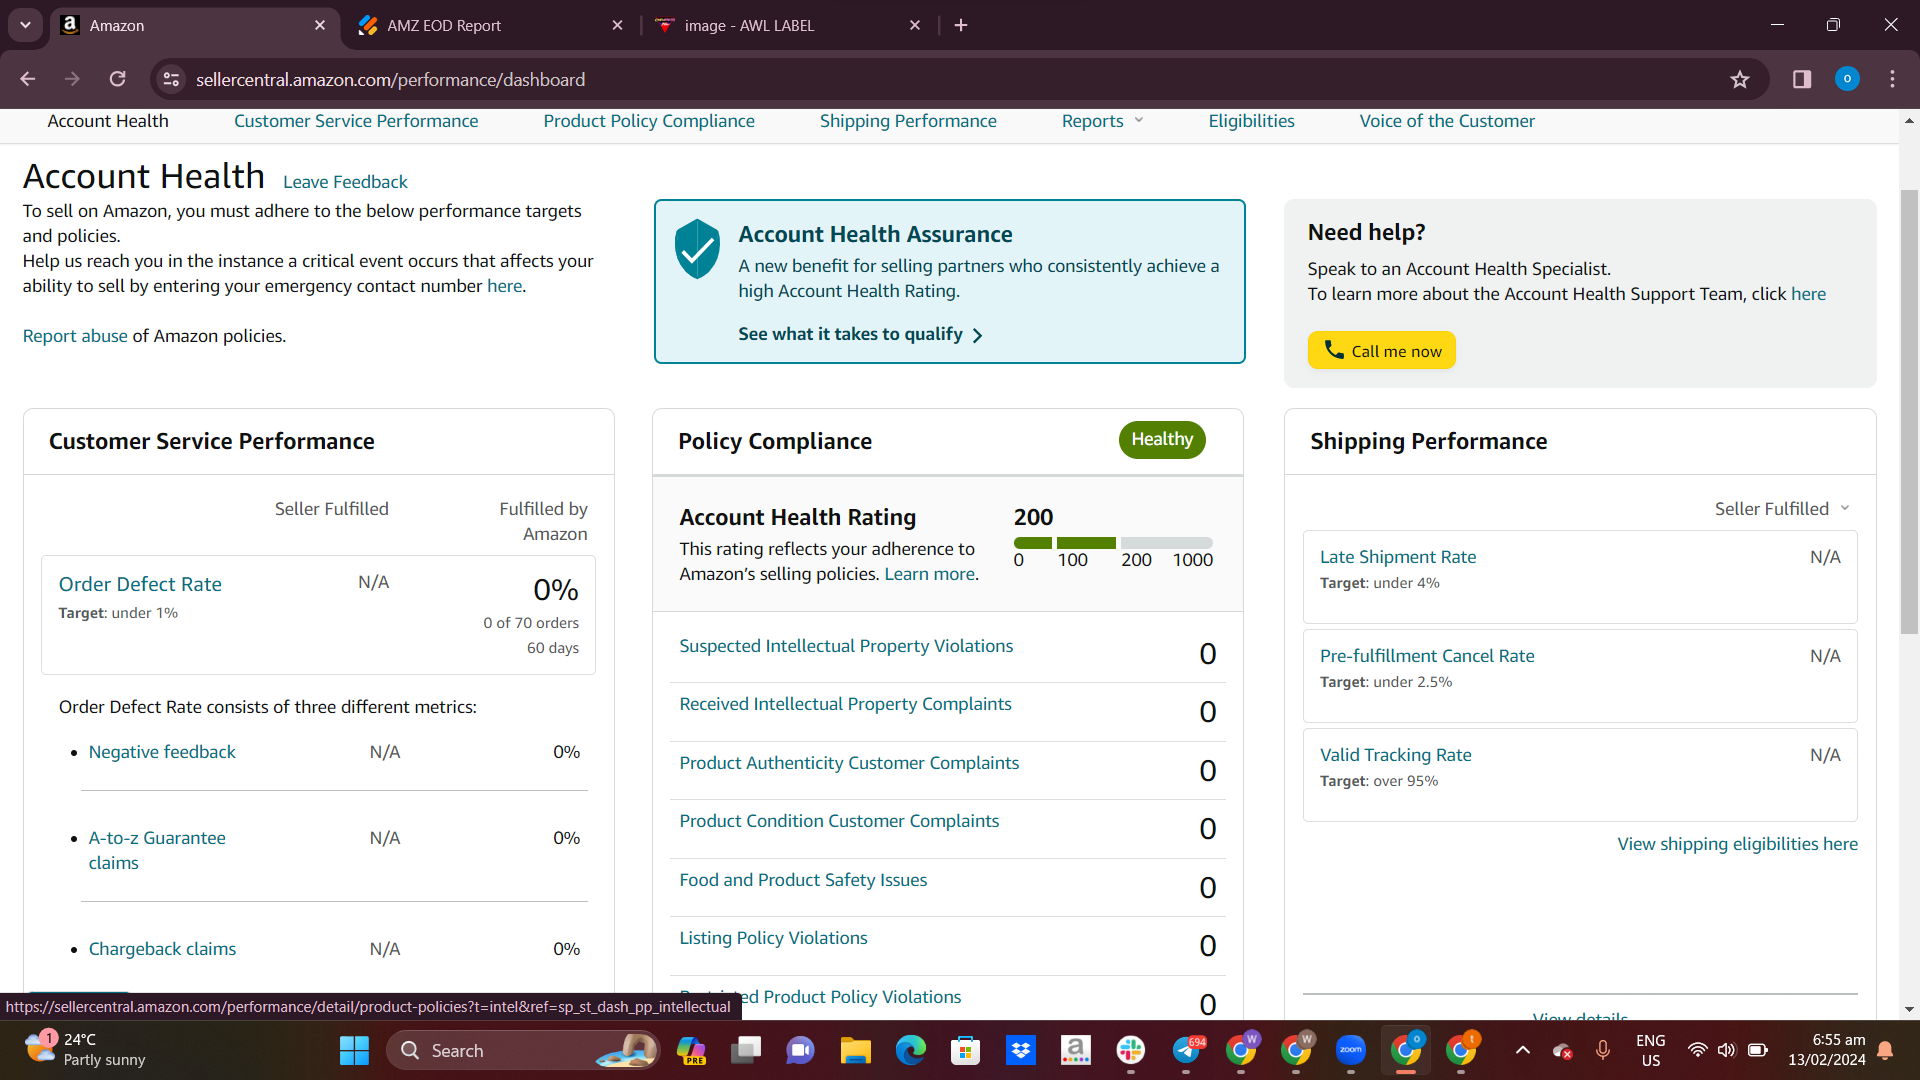Open the Order Defect Rate details
1920x1080 pixels.
(140, 584)
